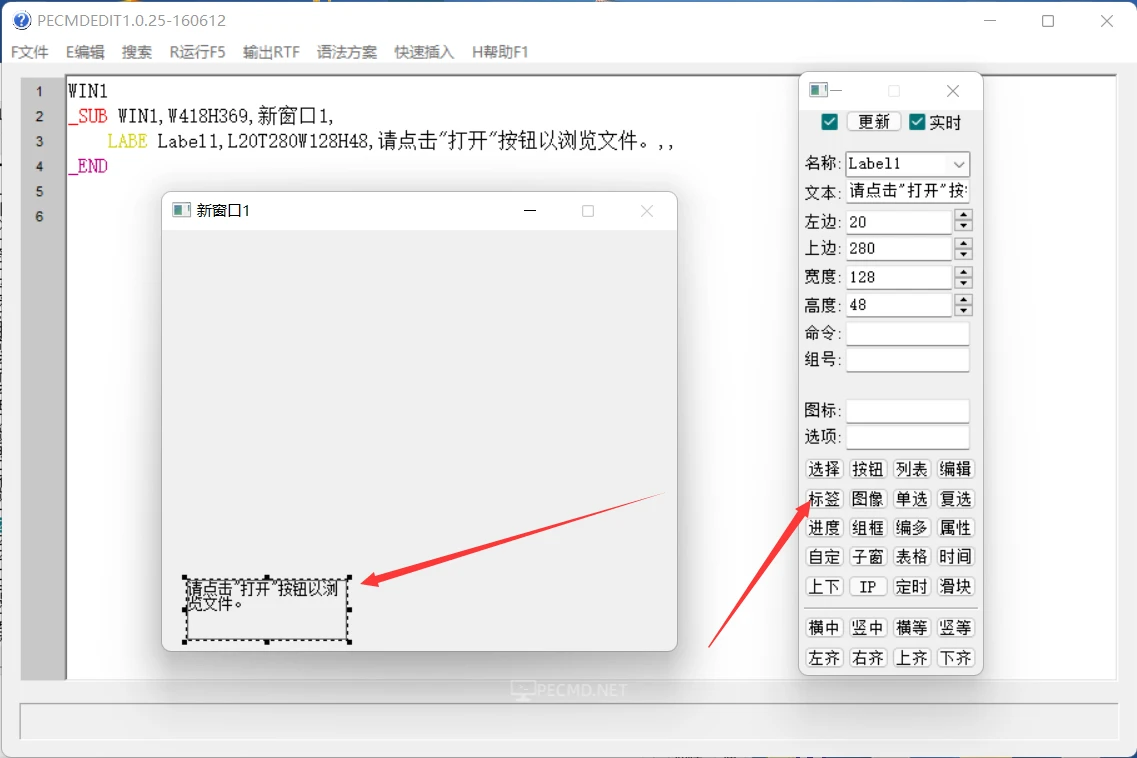This screenshot has height=758, width=1137.
Task: Increase the 高度 value with up arrow
Action: (963, 299)
